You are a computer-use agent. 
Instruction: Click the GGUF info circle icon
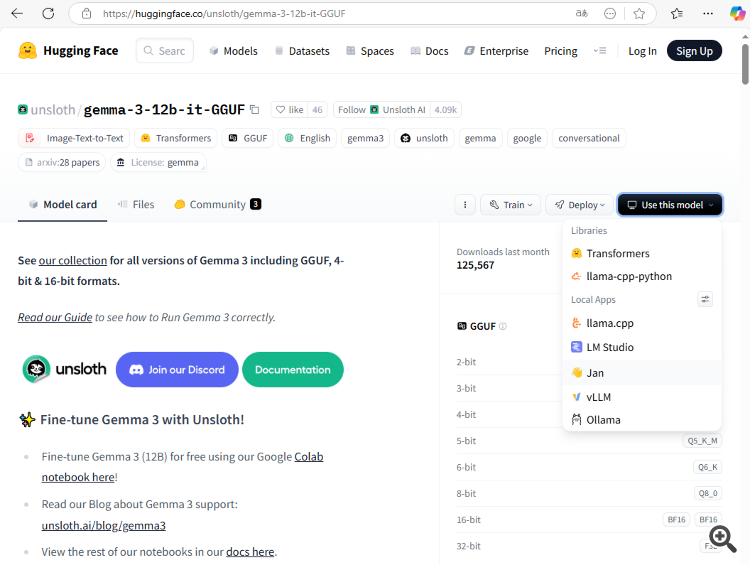(503, 326)
